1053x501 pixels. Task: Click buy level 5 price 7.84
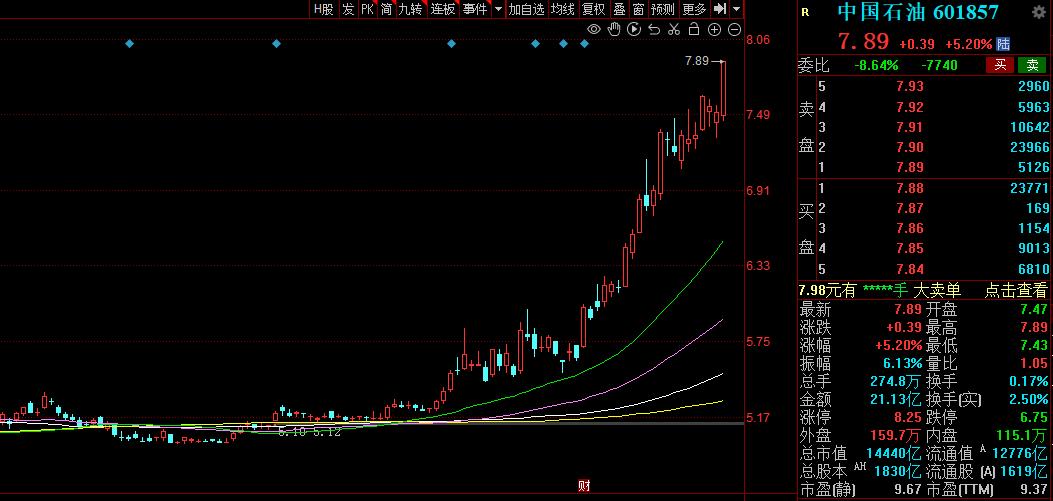(x=909, y=269)
